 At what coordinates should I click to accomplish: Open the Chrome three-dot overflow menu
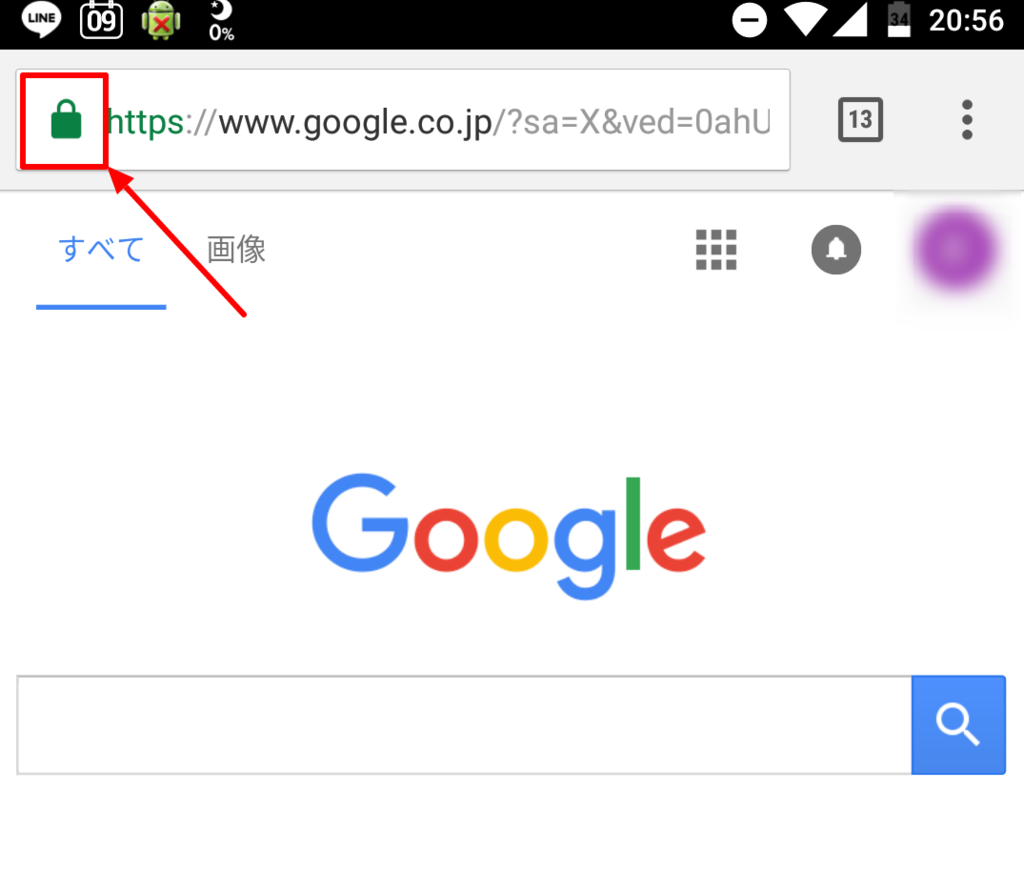[x=967, y=119]
